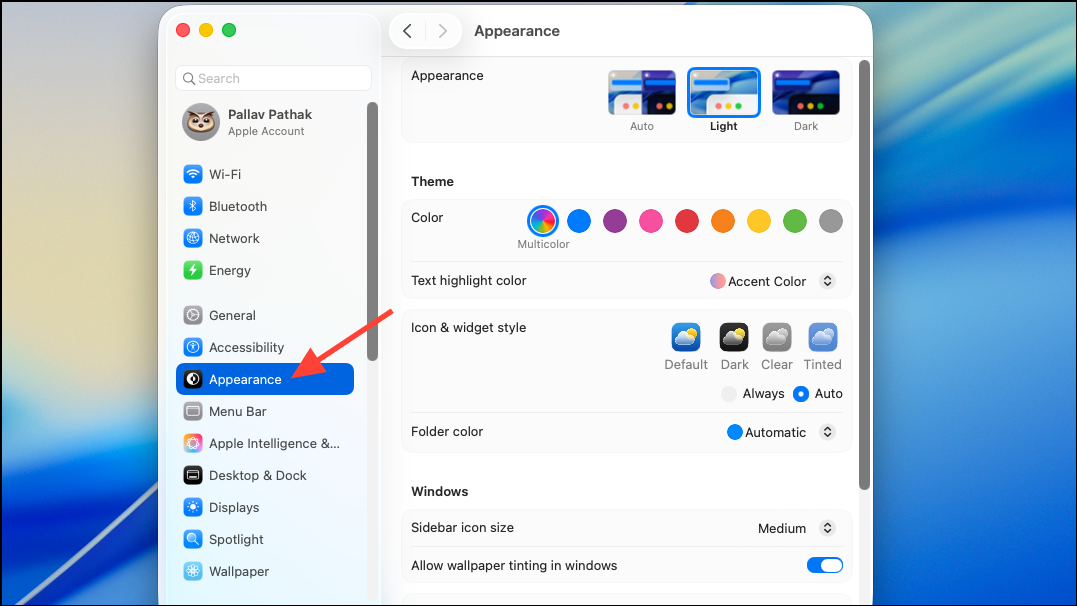Viewport: 1077px width, 606px height.
Task: Click the Search input field
Action: (x=273, y=78)
